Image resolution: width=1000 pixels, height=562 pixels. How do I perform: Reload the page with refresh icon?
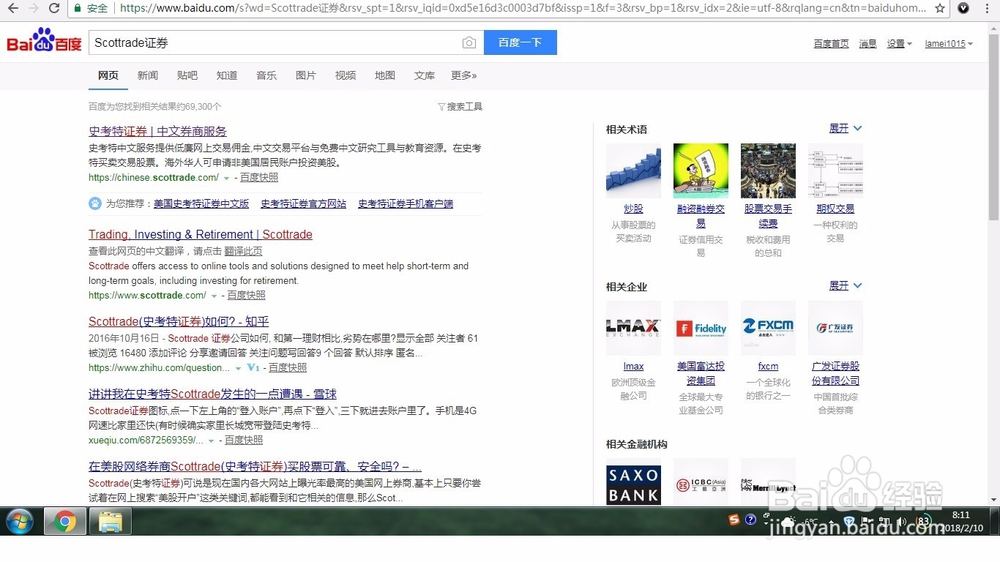click(x=54, y=8)
